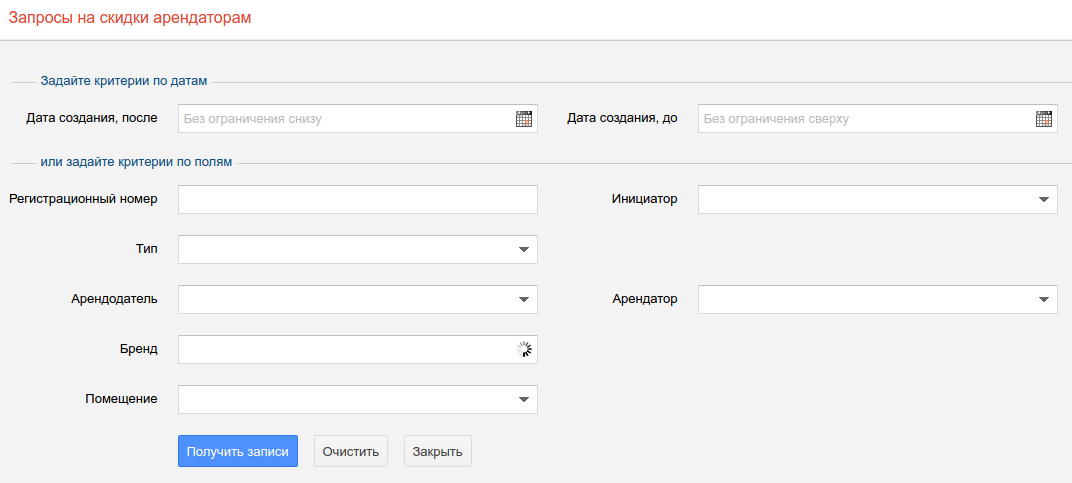Viewport: 1072px width, 483px height.
Task: Click the Задайте критерии по датам legend
Action: [x=123, y=81]
